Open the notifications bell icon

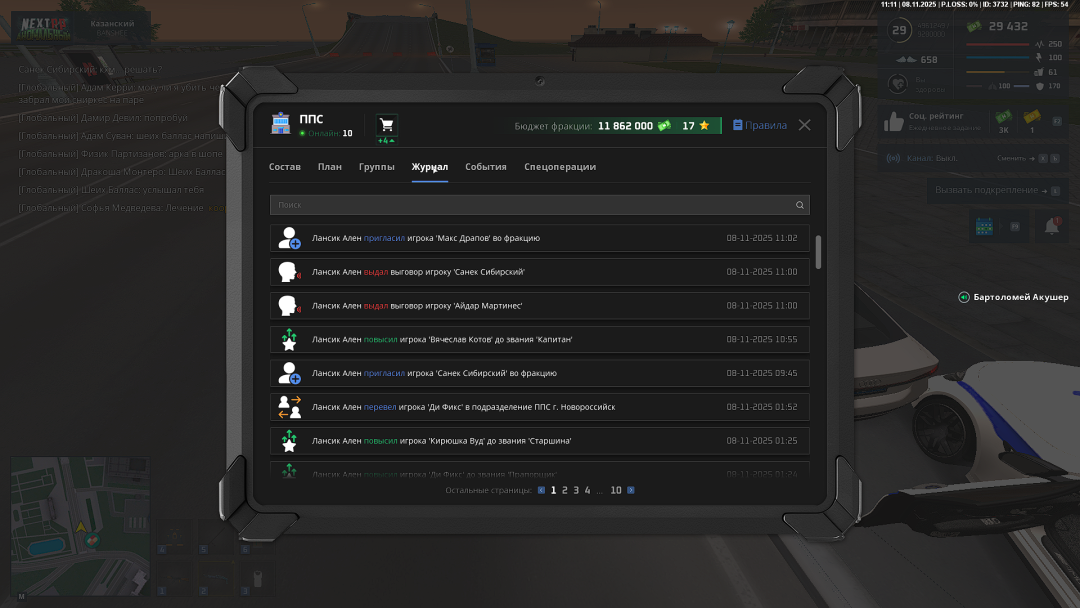pos(1051,226)
